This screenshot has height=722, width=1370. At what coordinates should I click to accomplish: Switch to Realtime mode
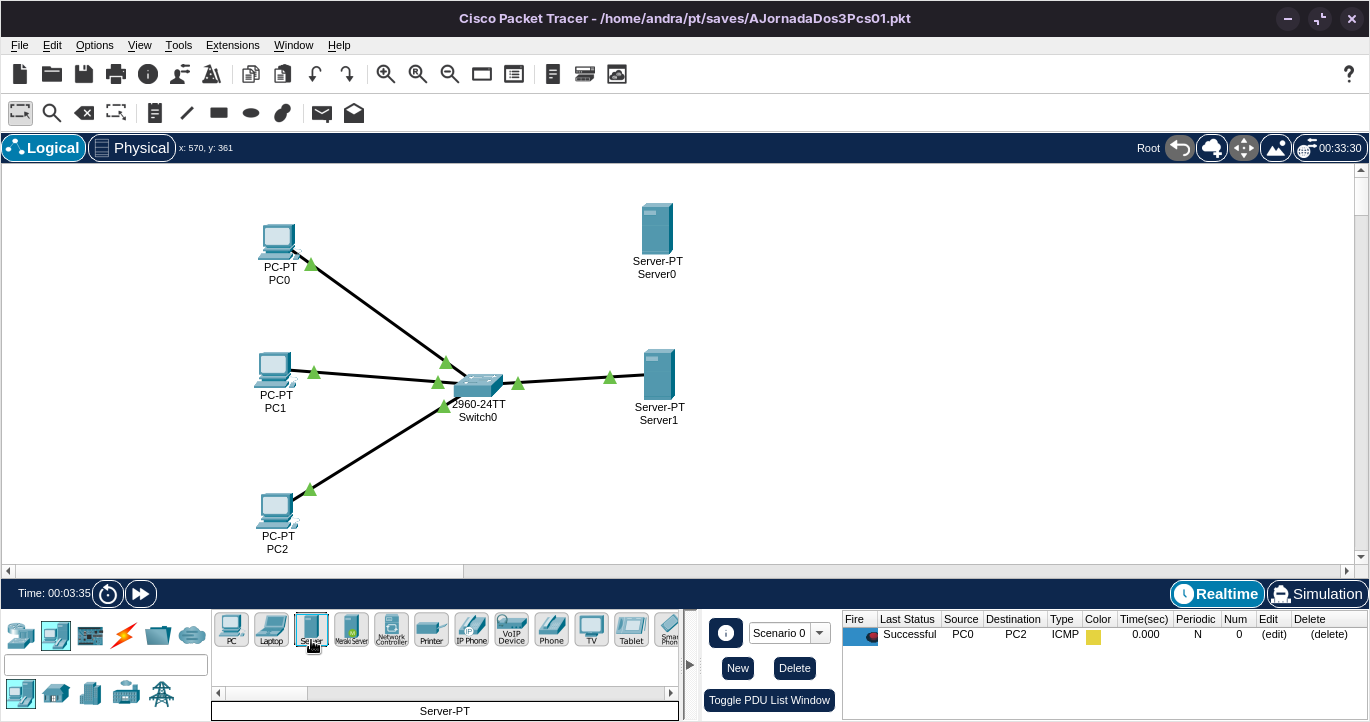tap(1217, 594)
